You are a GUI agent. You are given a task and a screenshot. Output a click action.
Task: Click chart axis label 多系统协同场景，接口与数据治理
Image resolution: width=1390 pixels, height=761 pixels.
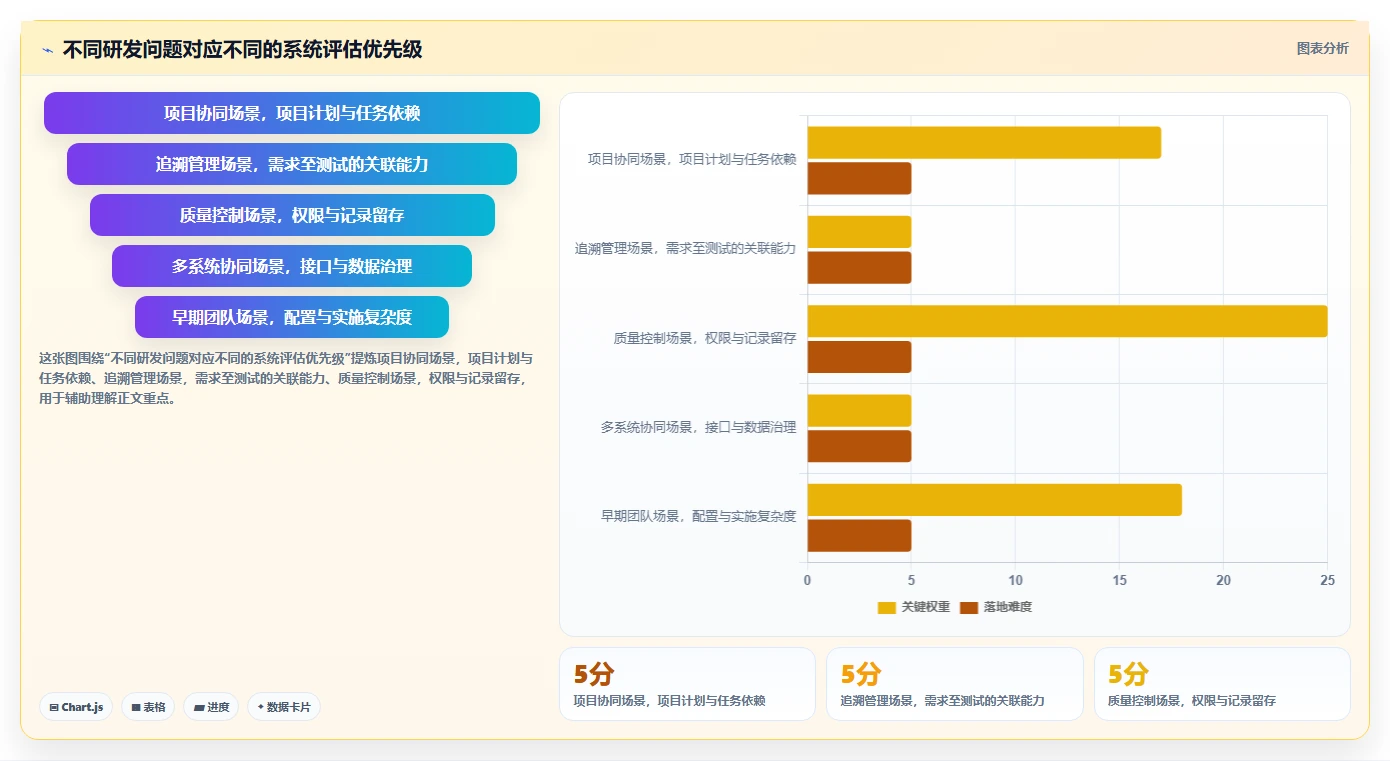[x=698, y=427]
